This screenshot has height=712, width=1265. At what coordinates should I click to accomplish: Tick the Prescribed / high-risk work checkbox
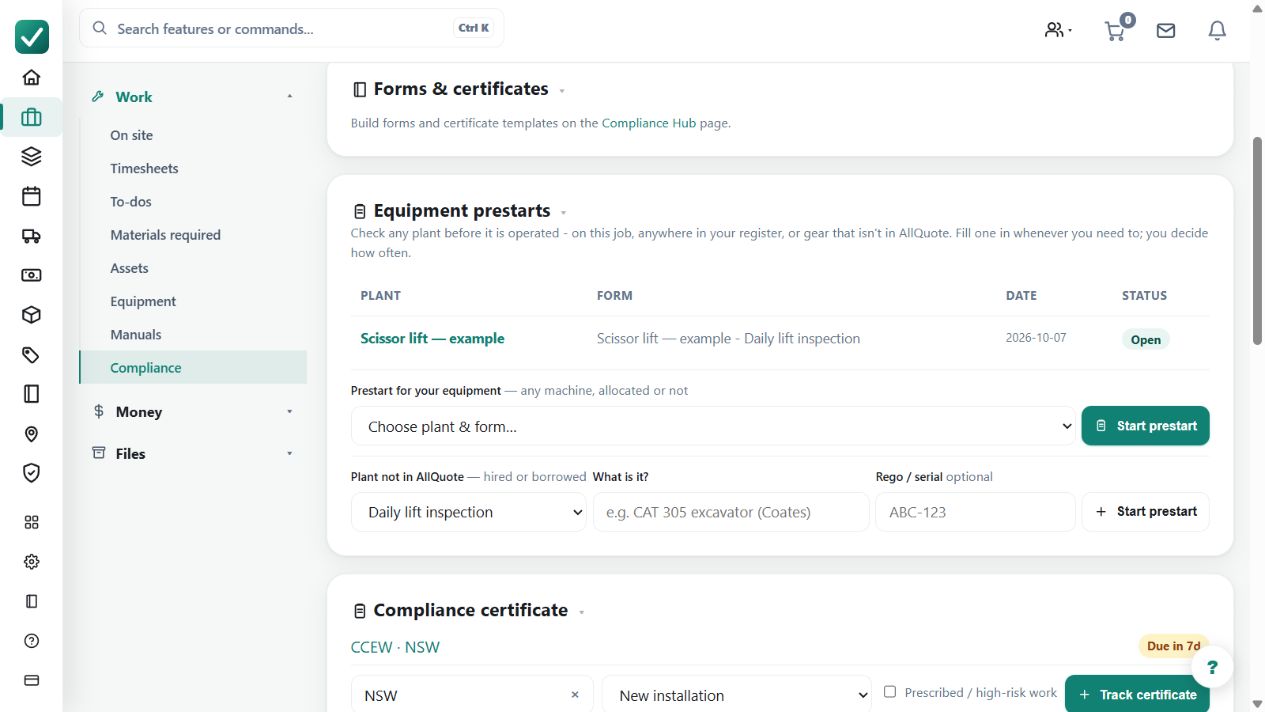tap(890, 692)
